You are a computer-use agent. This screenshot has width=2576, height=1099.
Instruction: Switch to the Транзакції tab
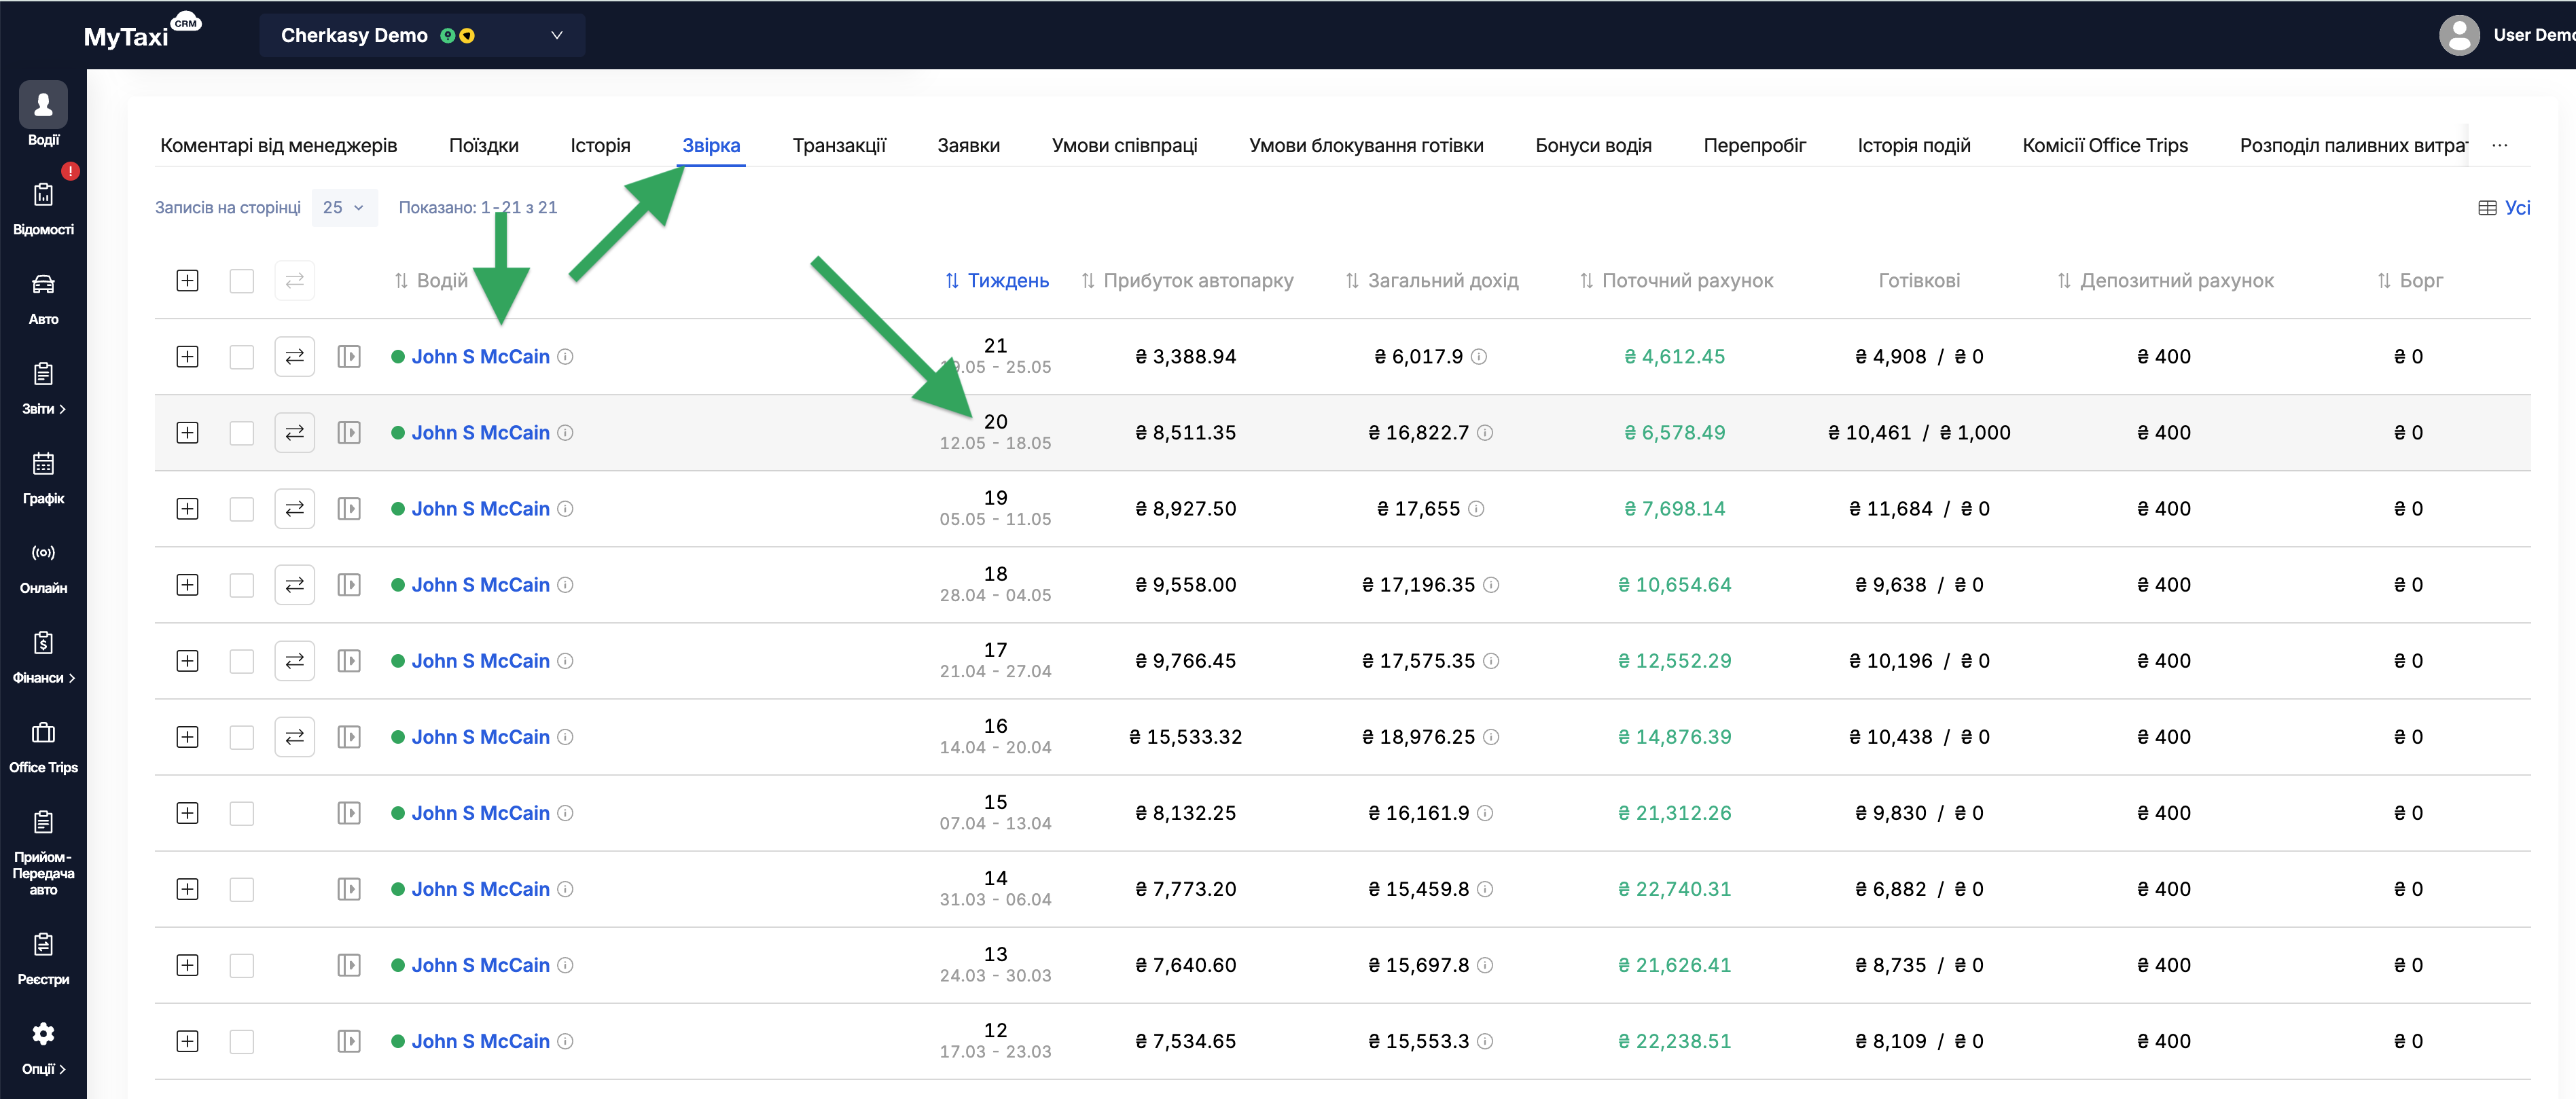point(839,145)
